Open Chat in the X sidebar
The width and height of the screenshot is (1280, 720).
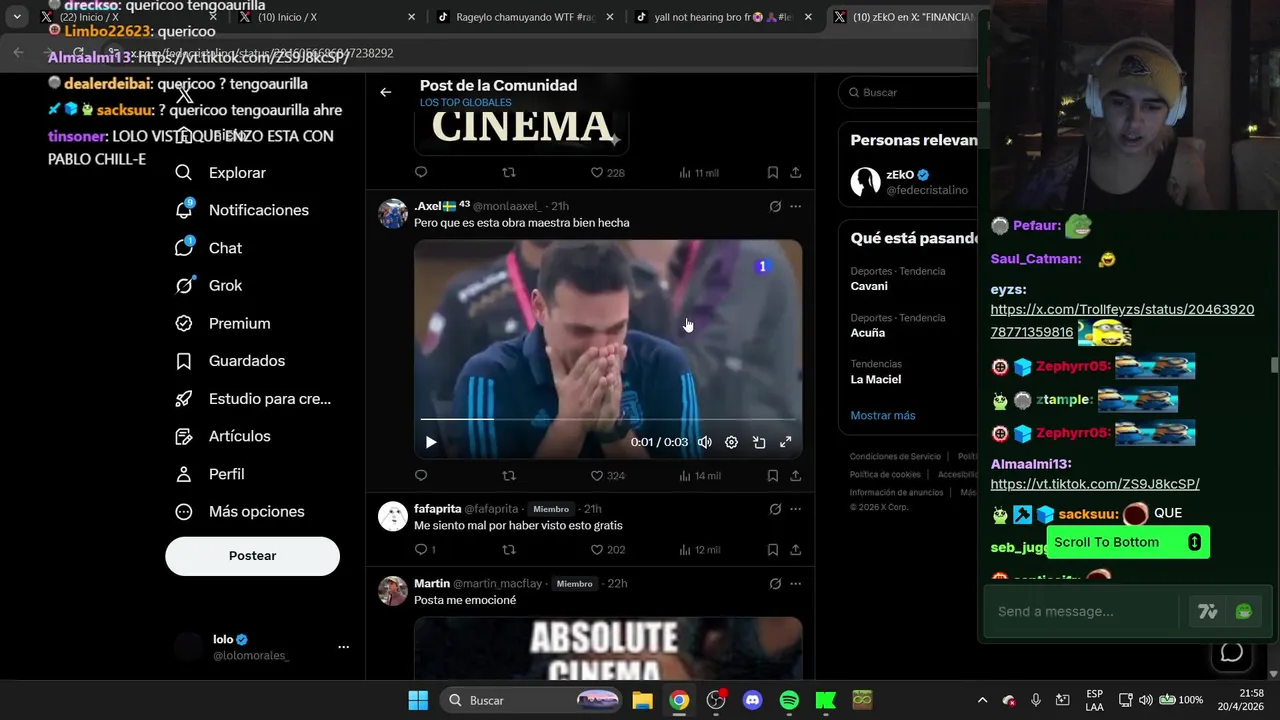coord(208,248)
